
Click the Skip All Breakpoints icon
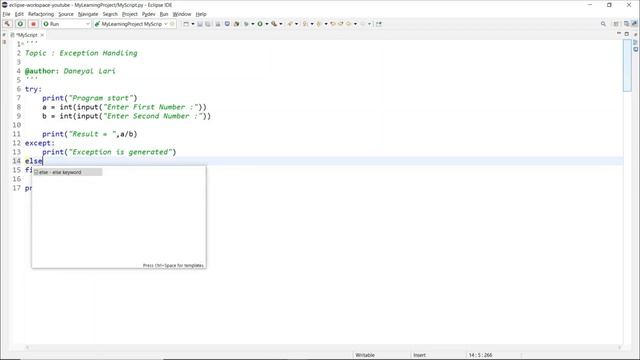(x=236, y=24)
